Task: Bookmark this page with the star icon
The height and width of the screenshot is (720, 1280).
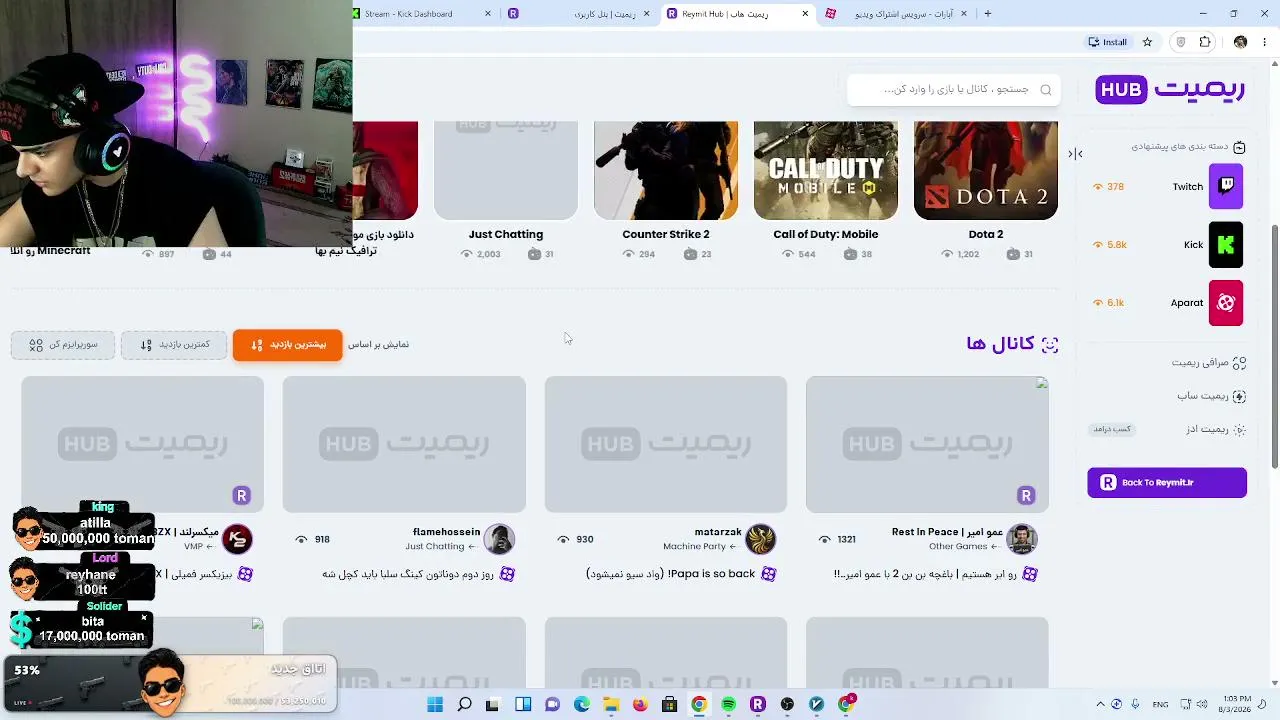Action: click(x=1147, y=42)
